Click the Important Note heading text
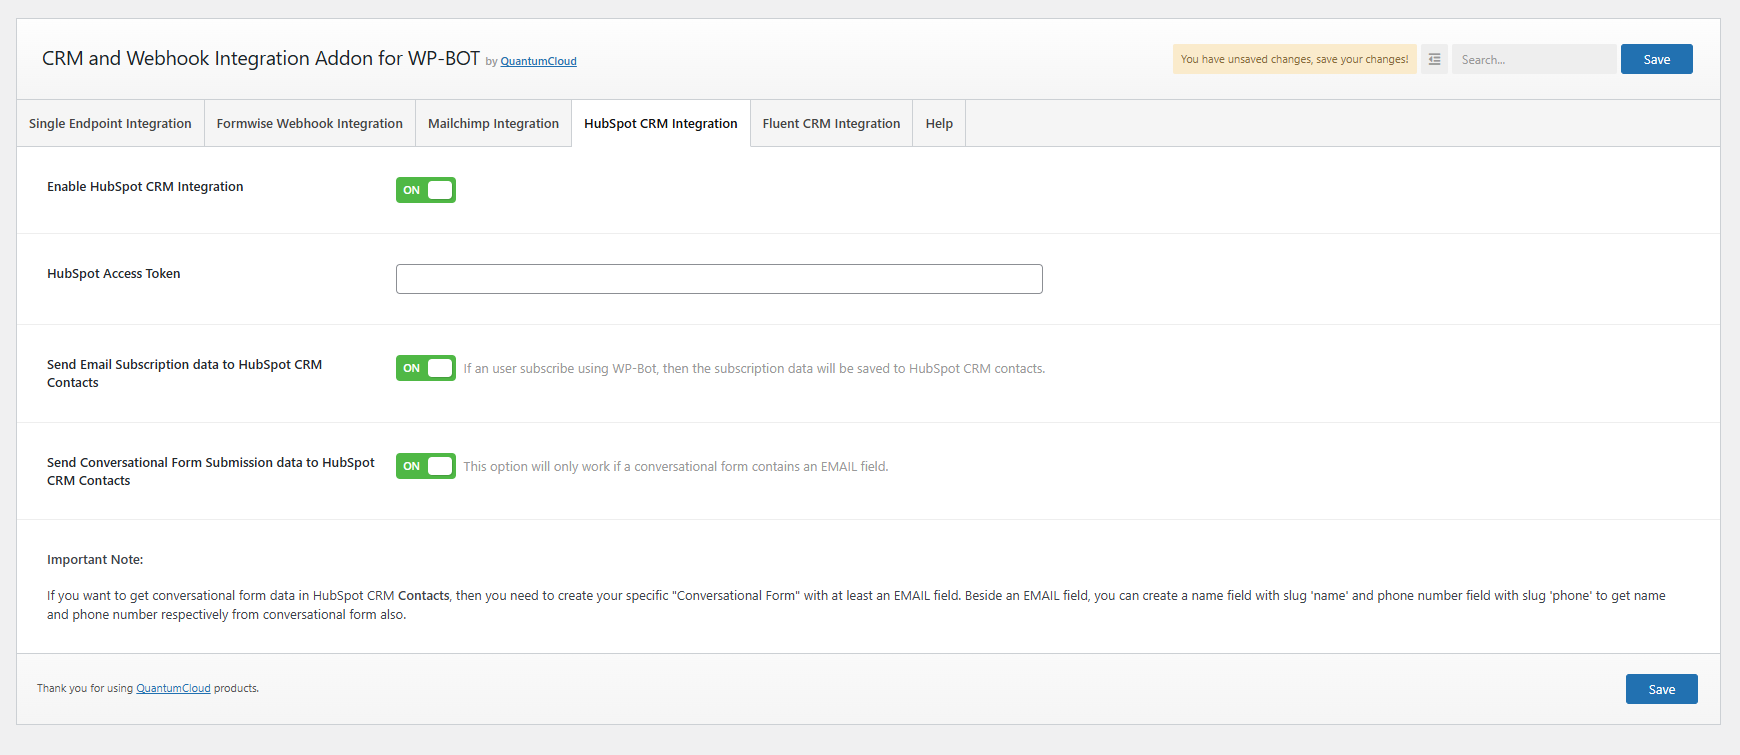The height and width of the screenshot is (755, 1740). tap(95, 560)
